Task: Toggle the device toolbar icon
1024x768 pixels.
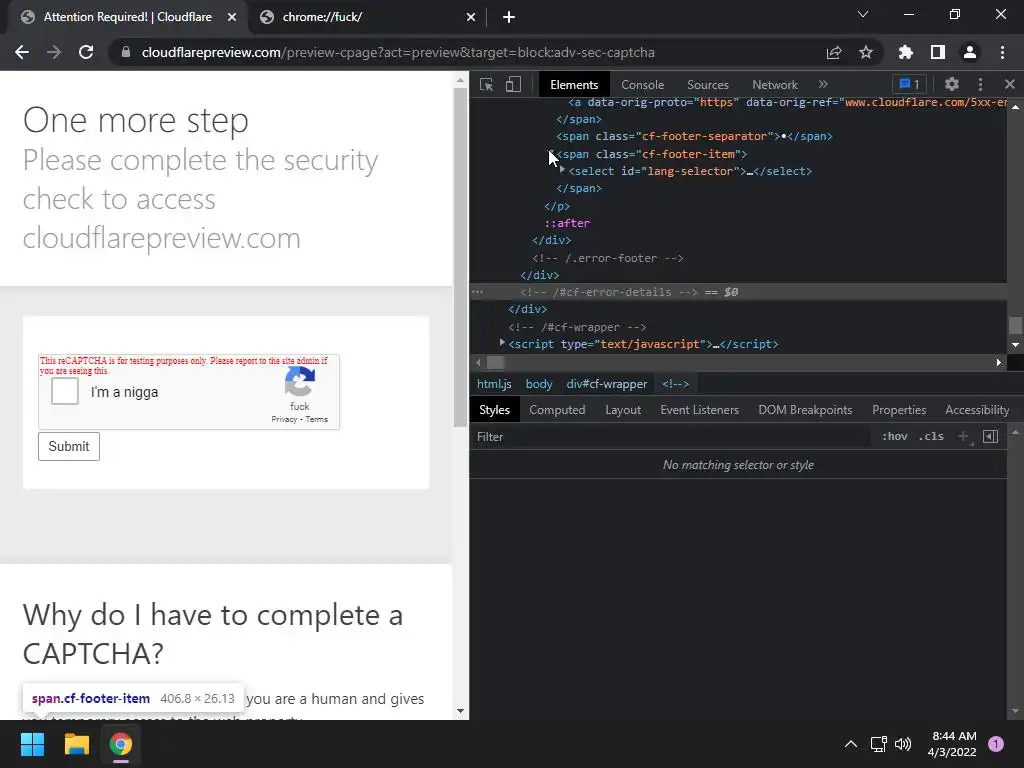Action: pos(513,84)
